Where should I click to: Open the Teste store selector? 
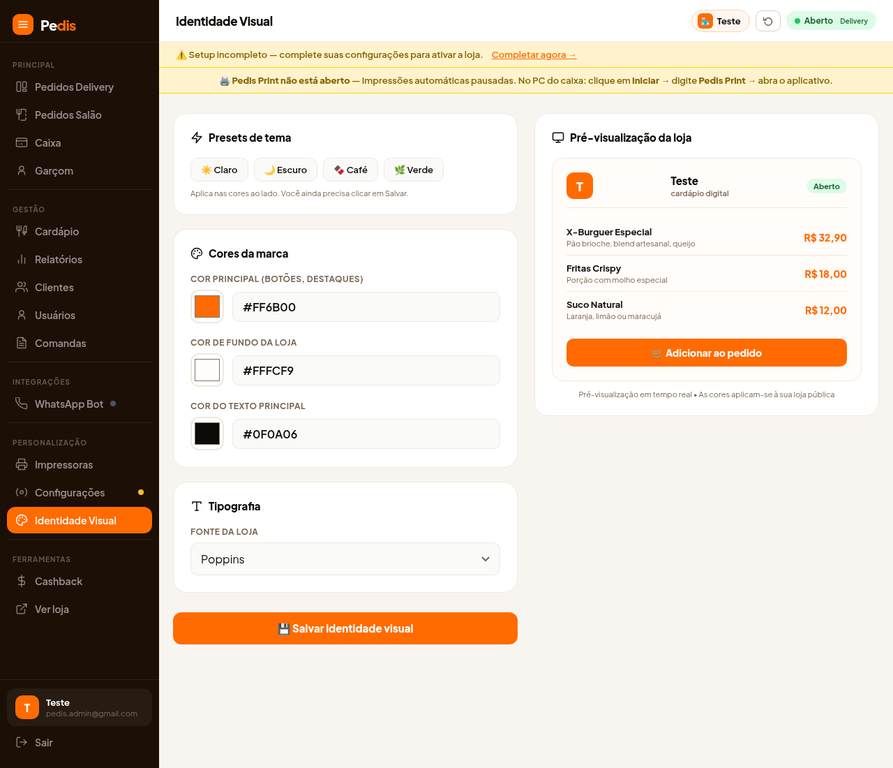pos(720,21)
